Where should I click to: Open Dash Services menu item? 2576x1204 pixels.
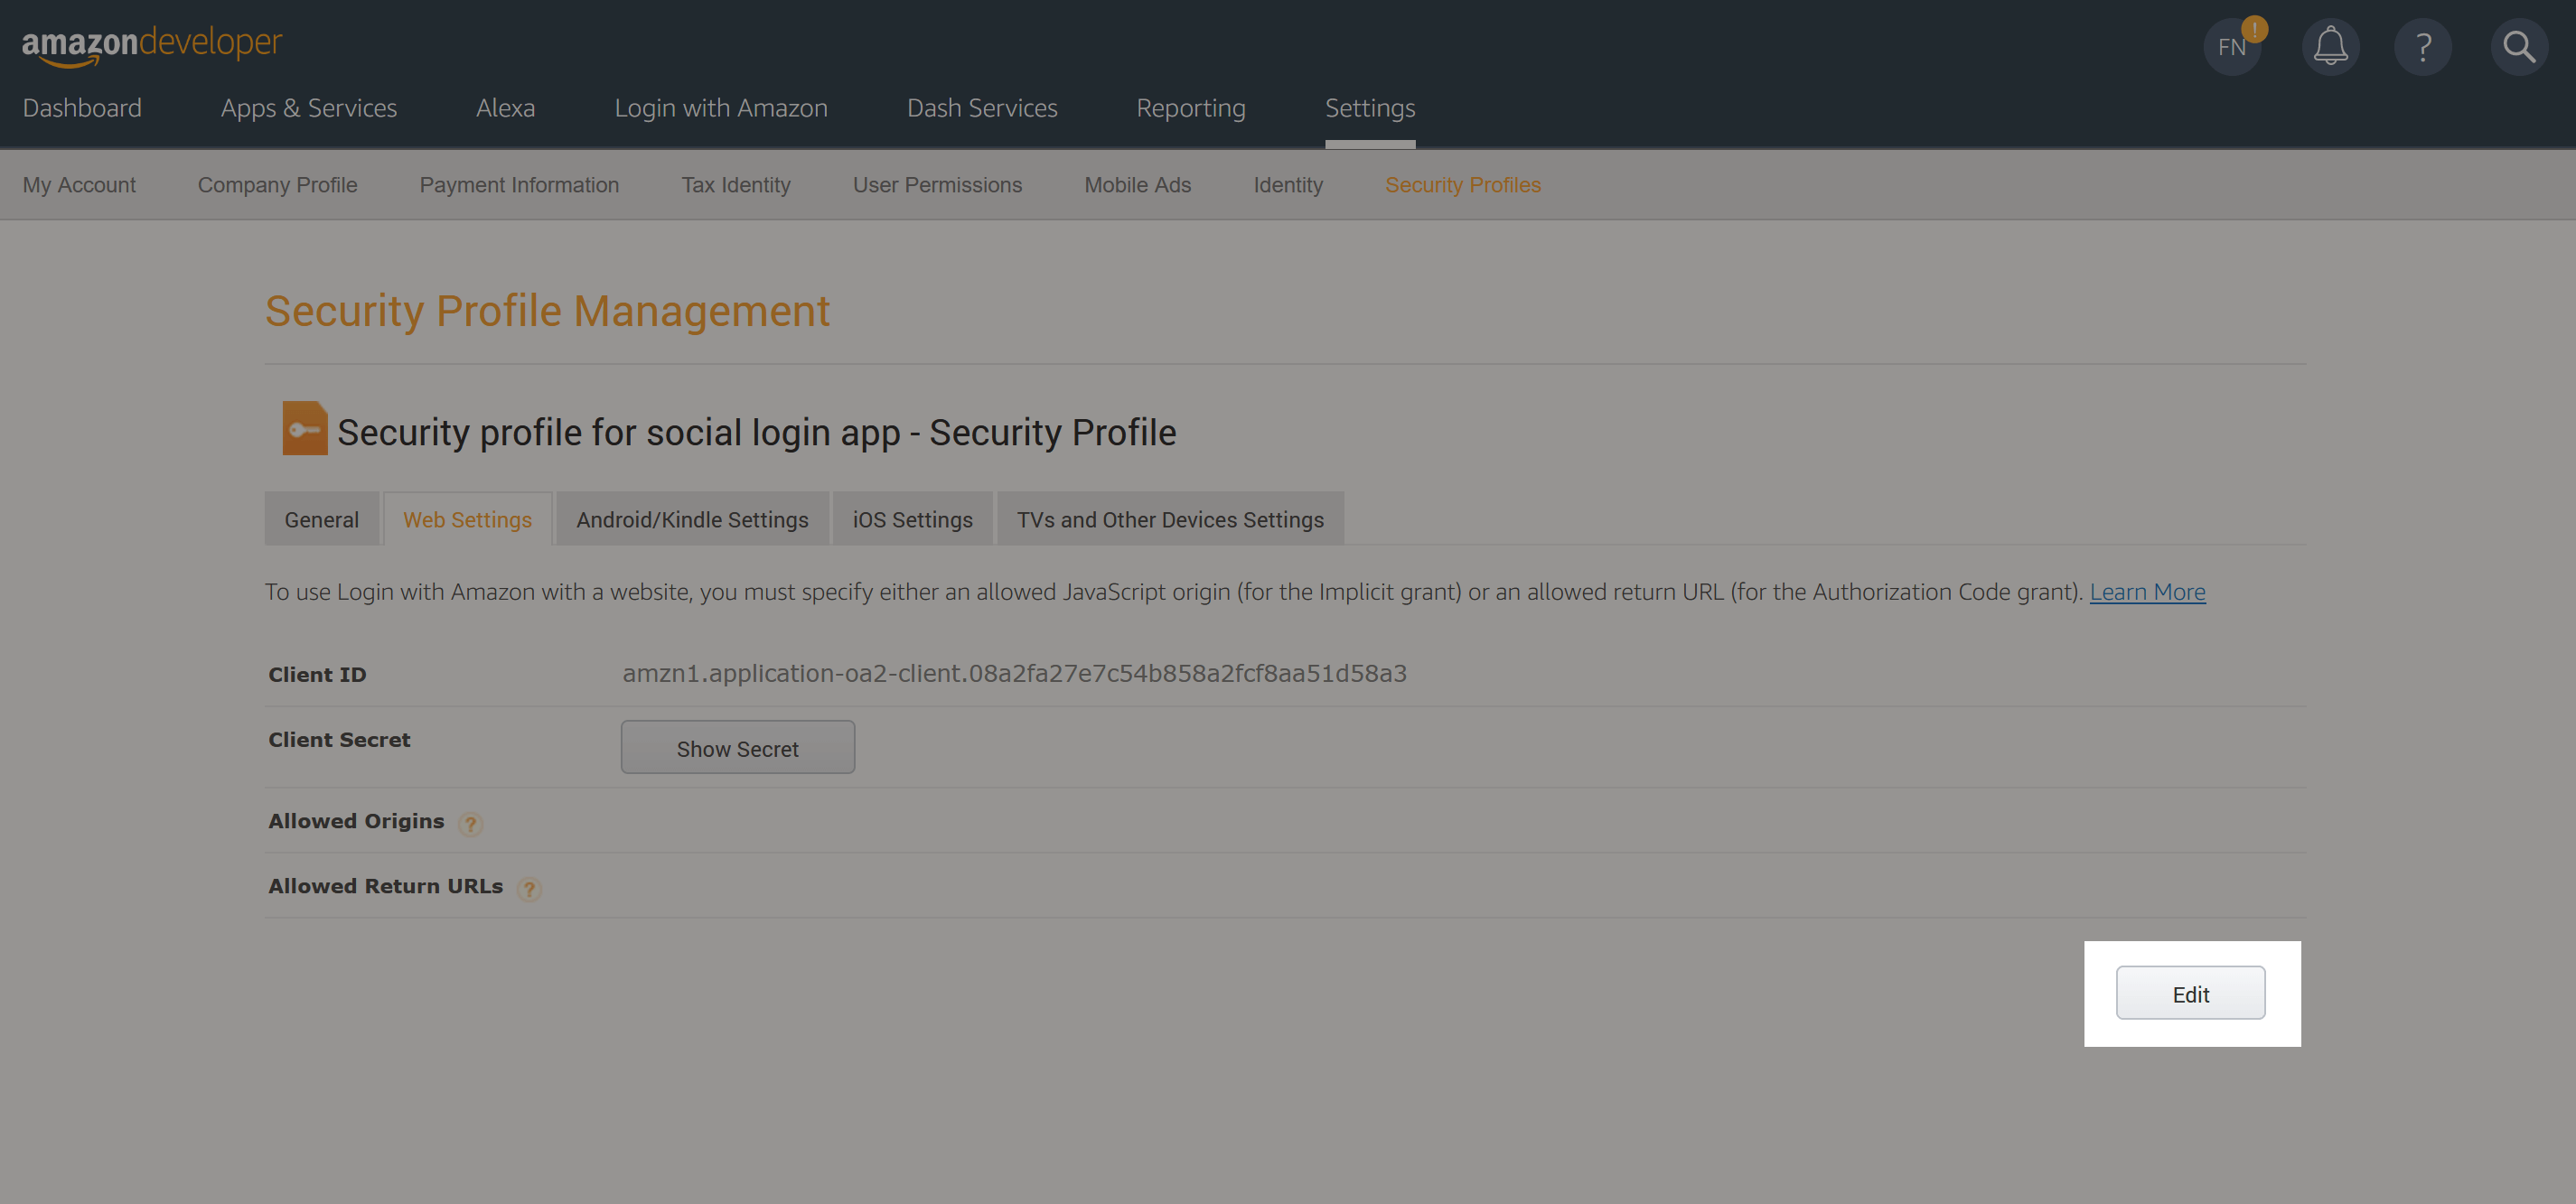[982, 108]
